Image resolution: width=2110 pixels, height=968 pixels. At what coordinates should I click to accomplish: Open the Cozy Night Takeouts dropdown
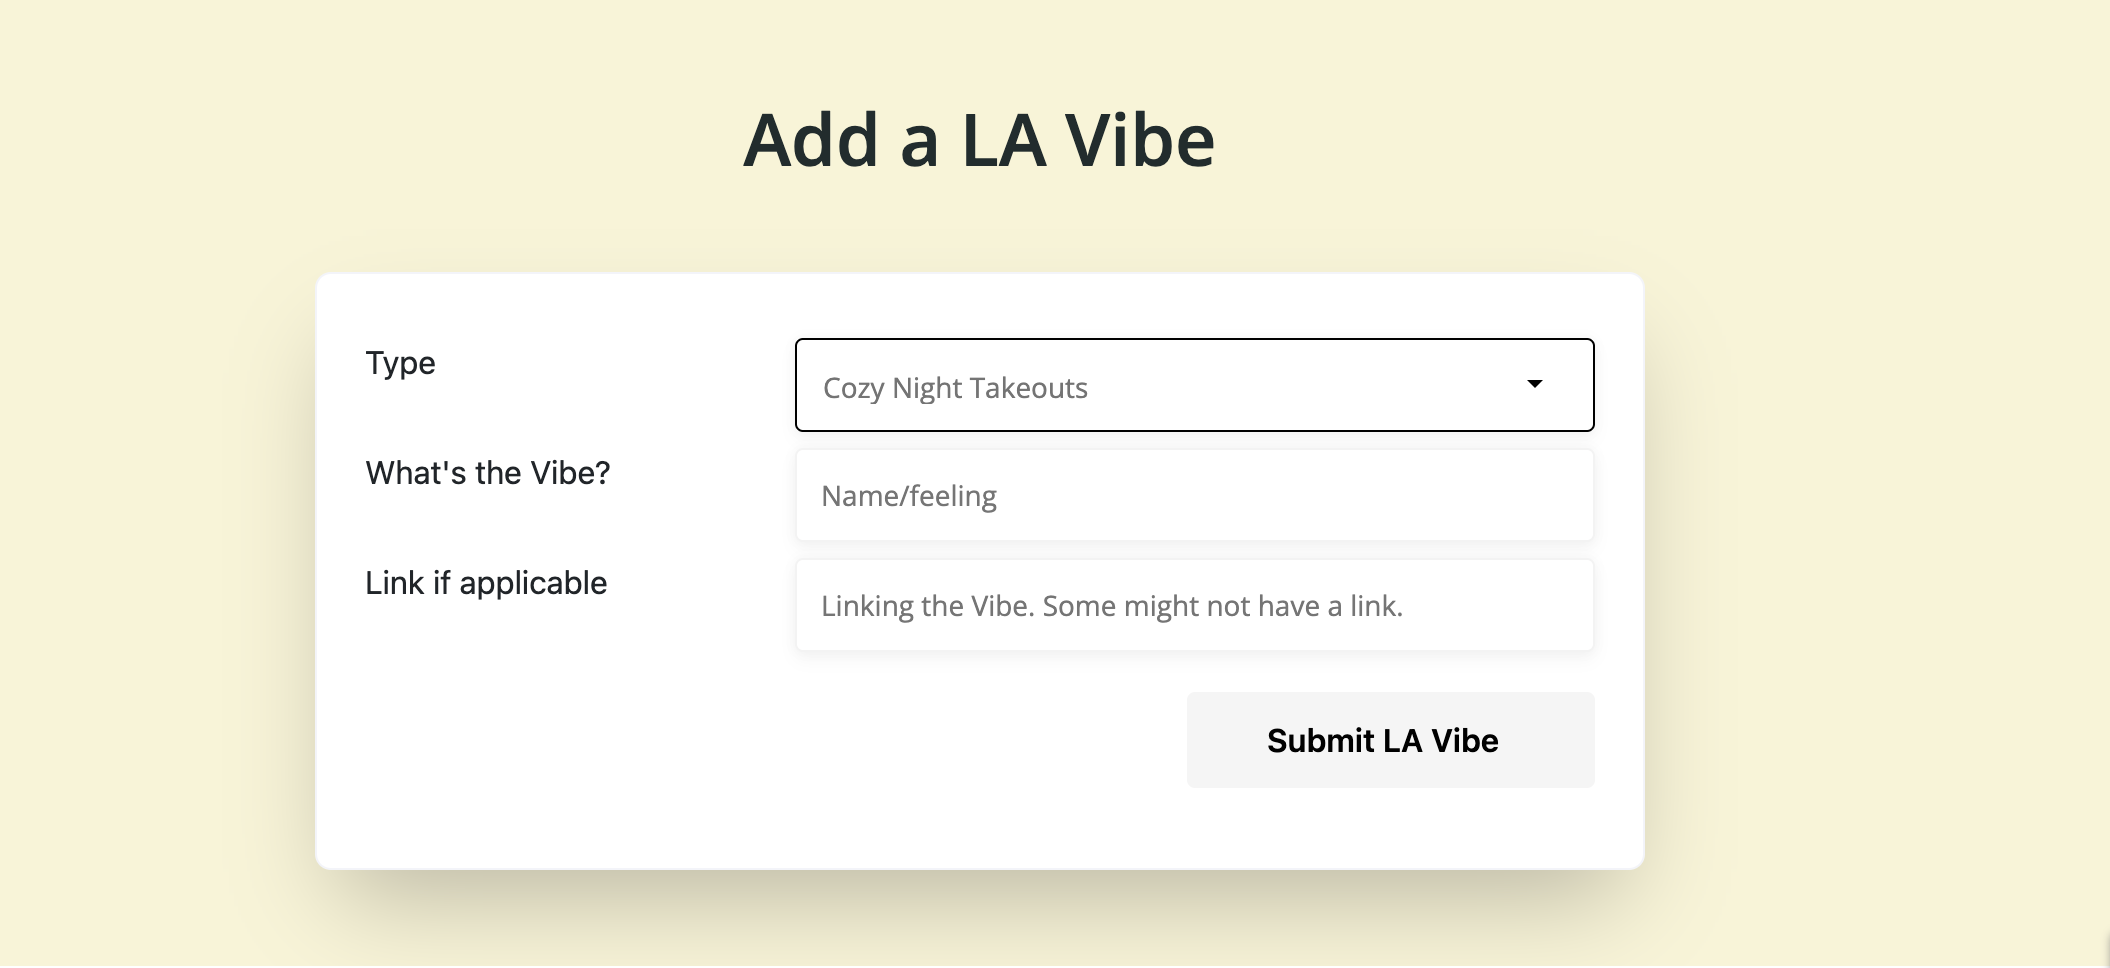(1194, 385)
